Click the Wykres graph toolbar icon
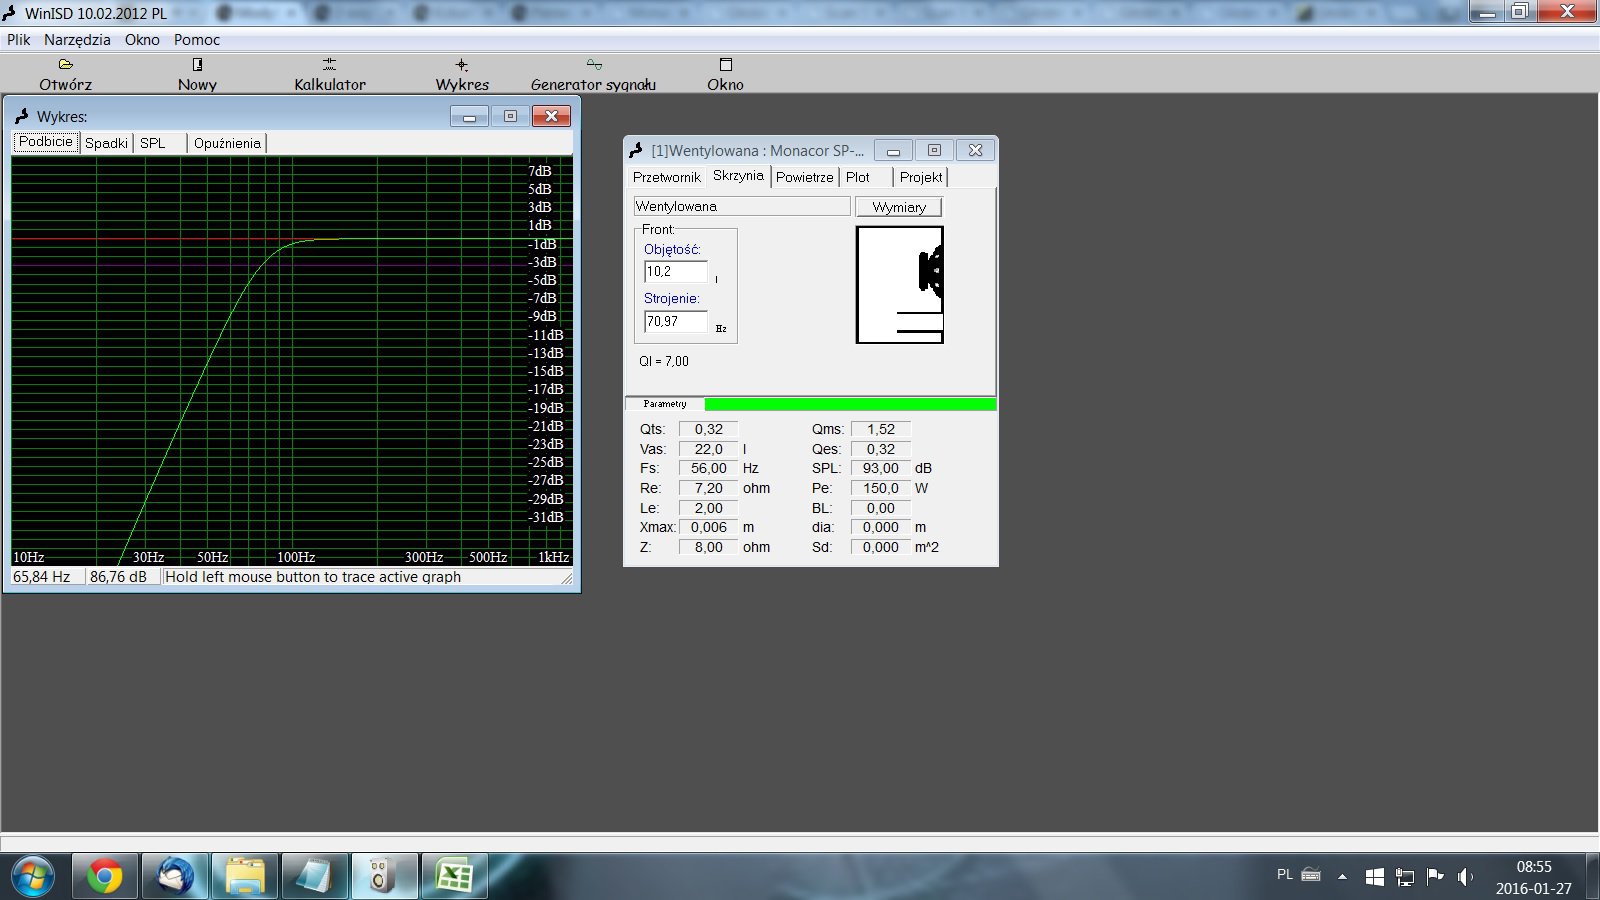This screenshot has width=1600, height=900. pyautogui.click(x=462, y=65)
